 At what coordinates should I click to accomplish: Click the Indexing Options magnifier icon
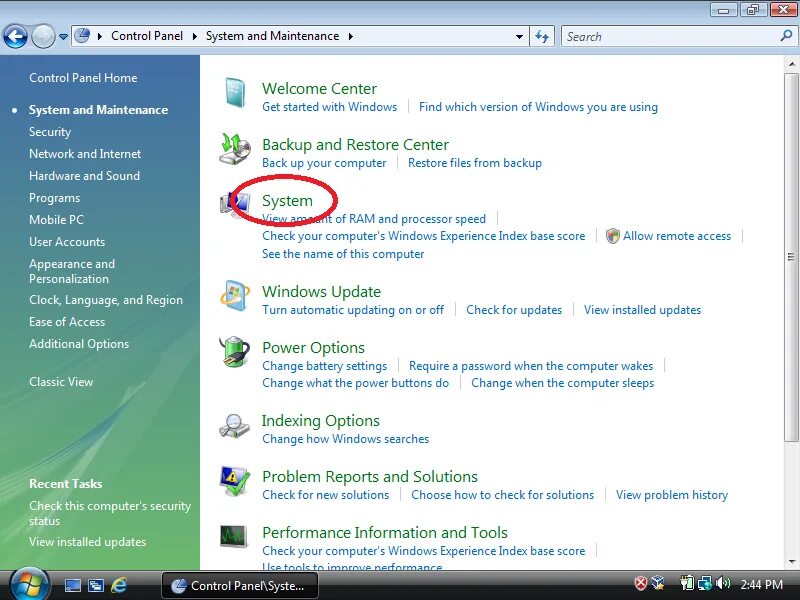coord(237,427)
